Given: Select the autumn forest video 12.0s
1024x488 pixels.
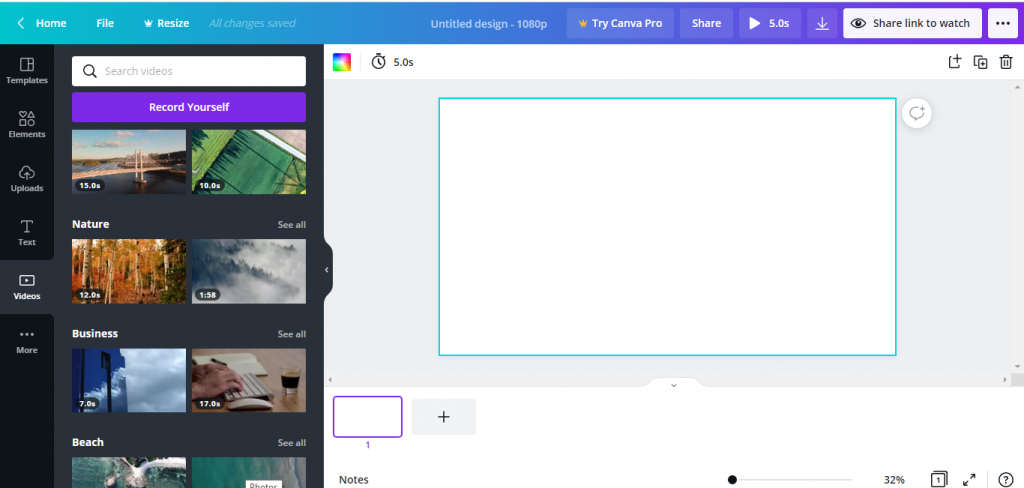Looking at the screenshot, I should [129, 271].
